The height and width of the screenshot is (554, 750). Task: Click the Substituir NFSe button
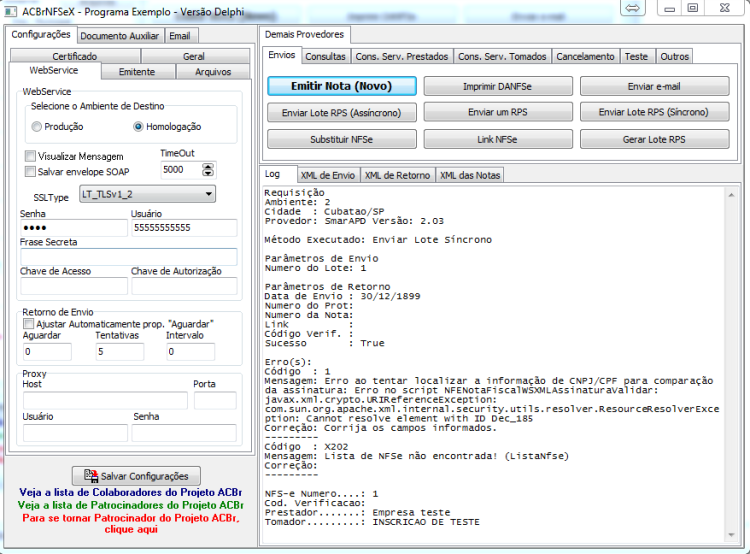(342, 139)
